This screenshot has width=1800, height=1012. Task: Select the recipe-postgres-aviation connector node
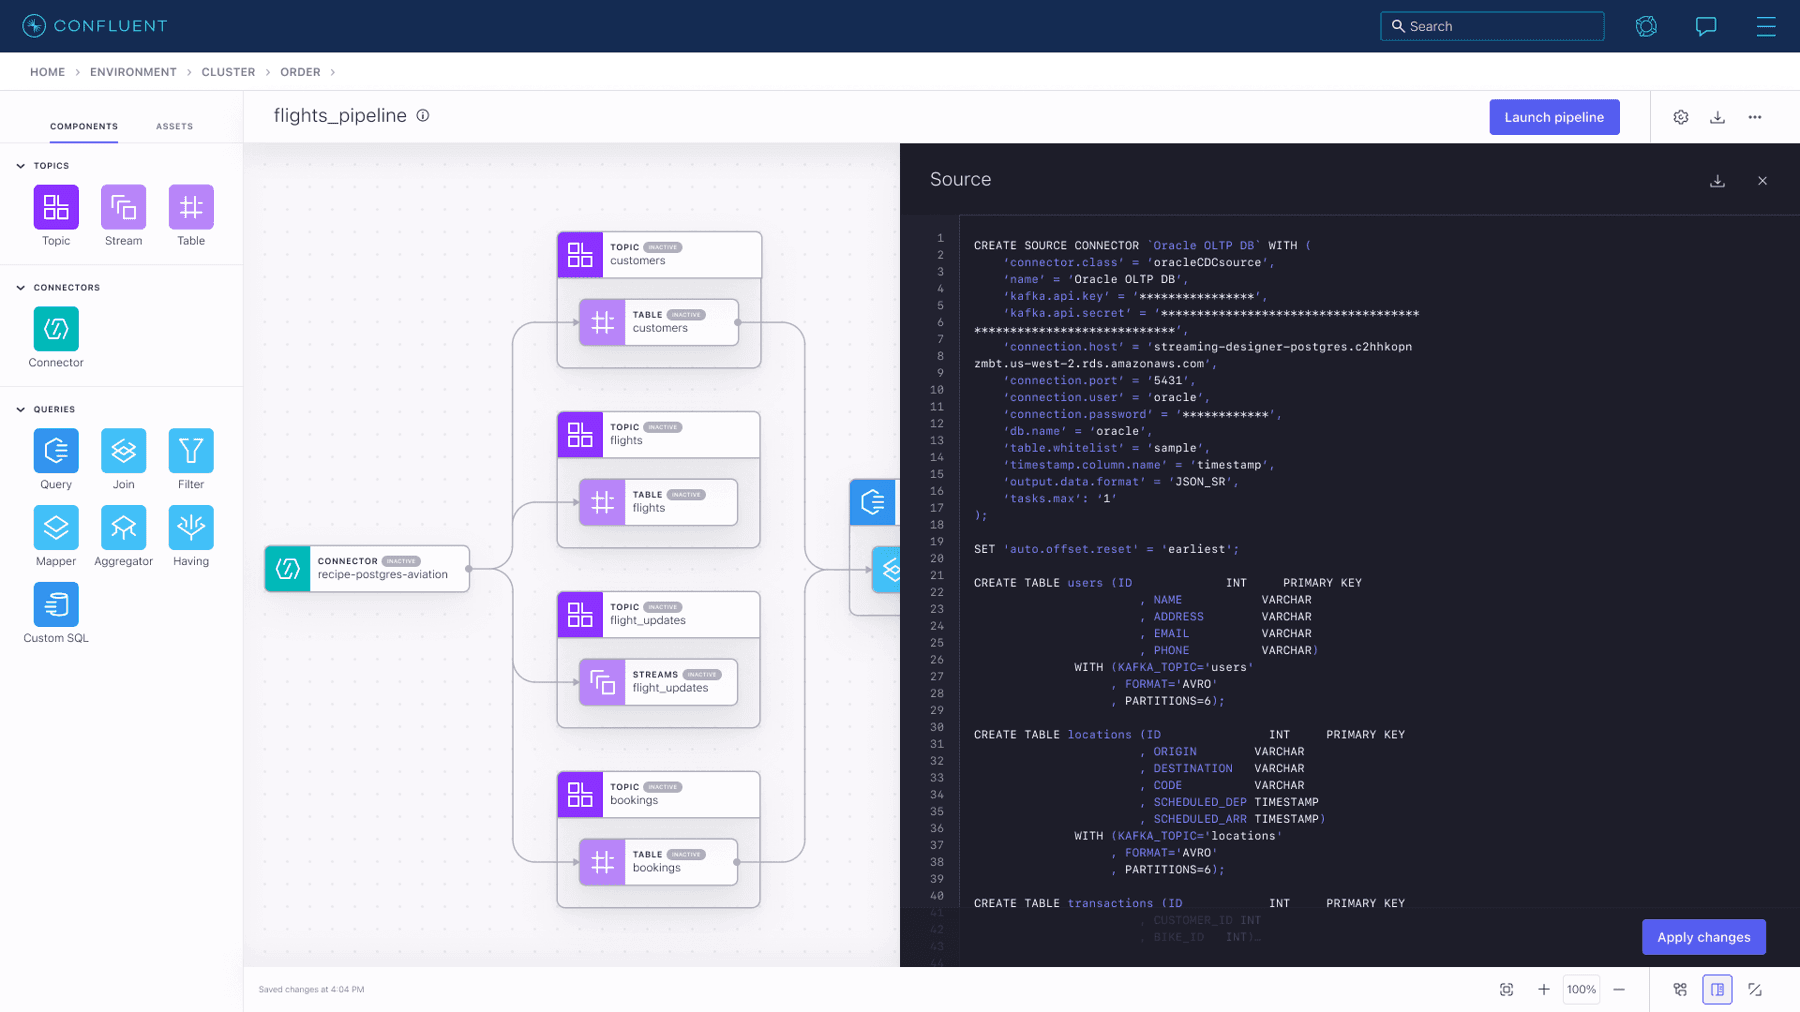[x=367, y=568]
